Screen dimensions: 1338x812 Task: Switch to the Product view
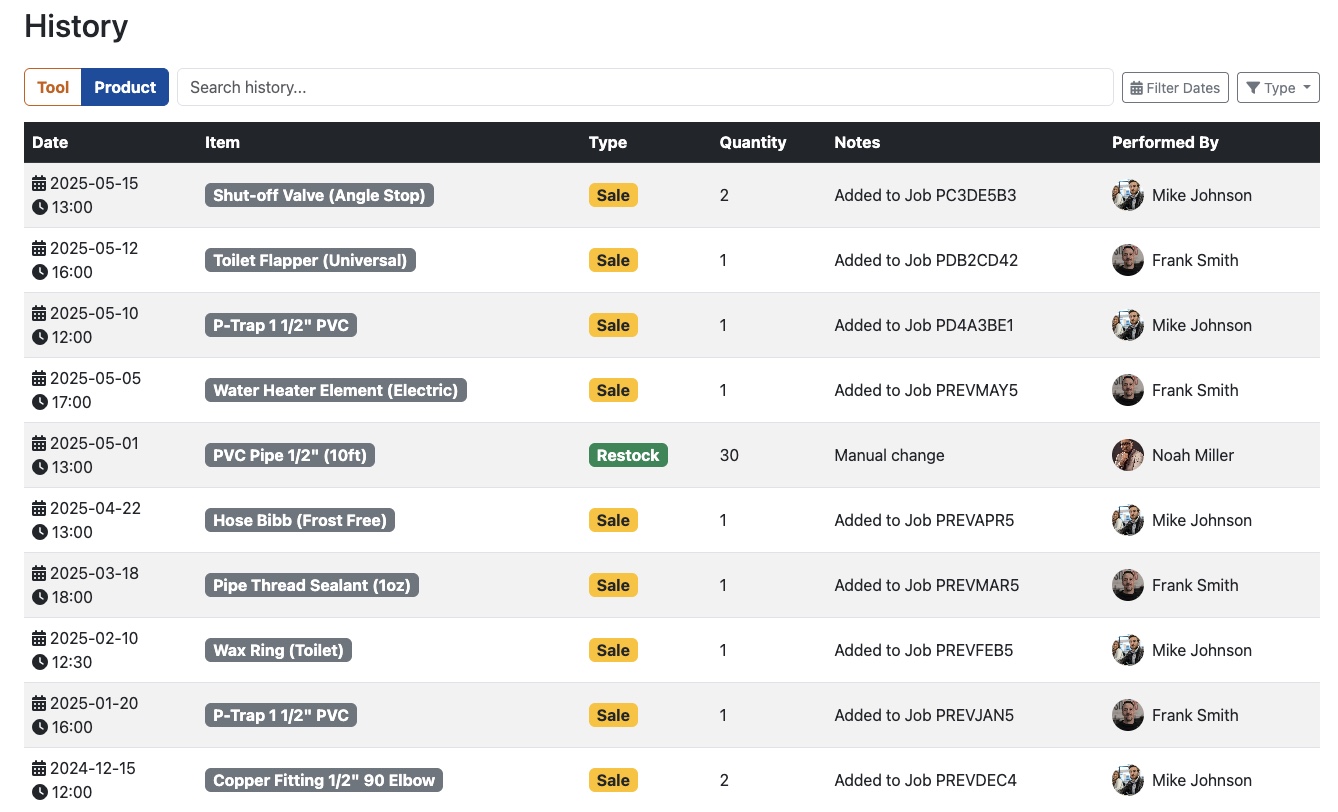click(124, 87)
